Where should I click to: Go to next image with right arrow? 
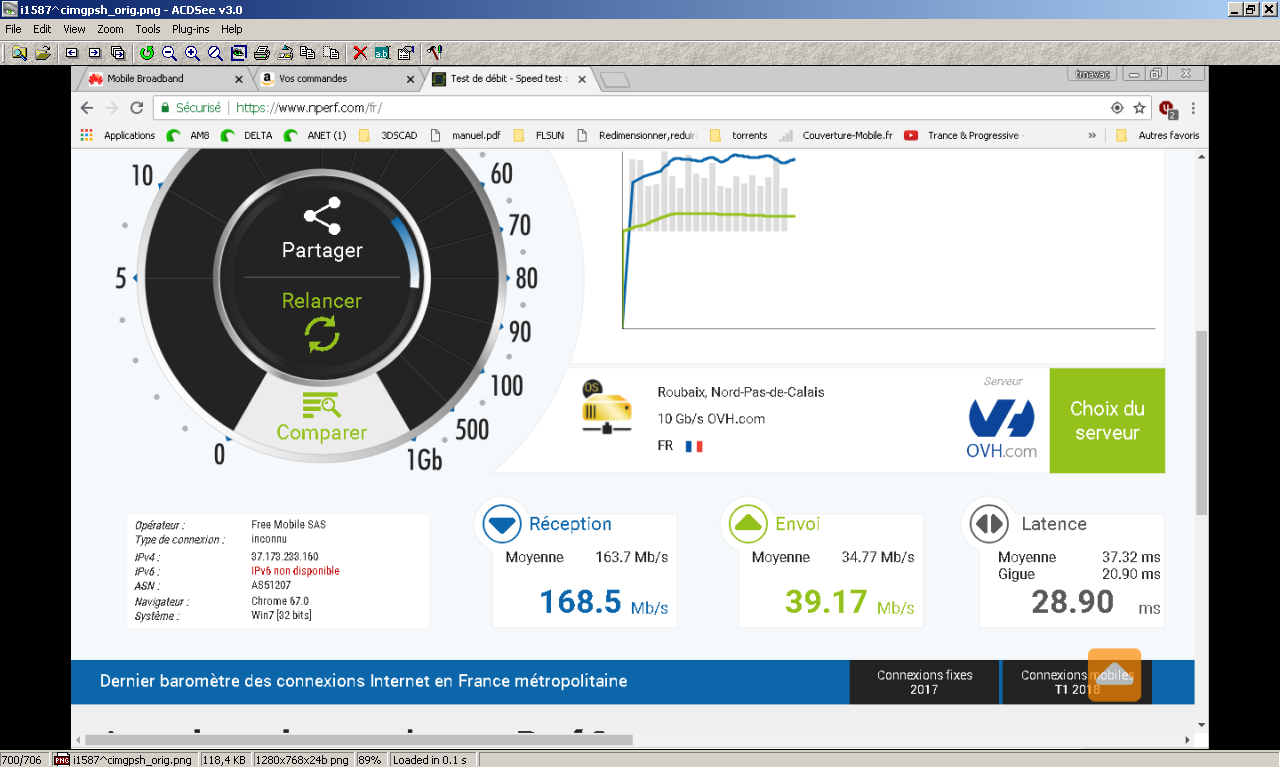pos(95,53)
